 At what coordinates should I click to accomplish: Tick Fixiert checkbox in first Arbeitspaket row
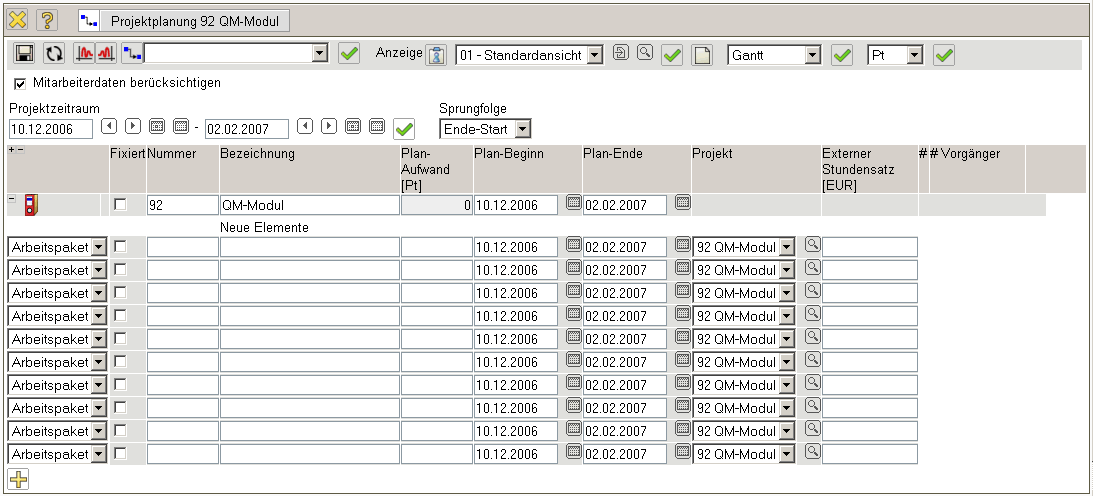(x=120, y=246)
